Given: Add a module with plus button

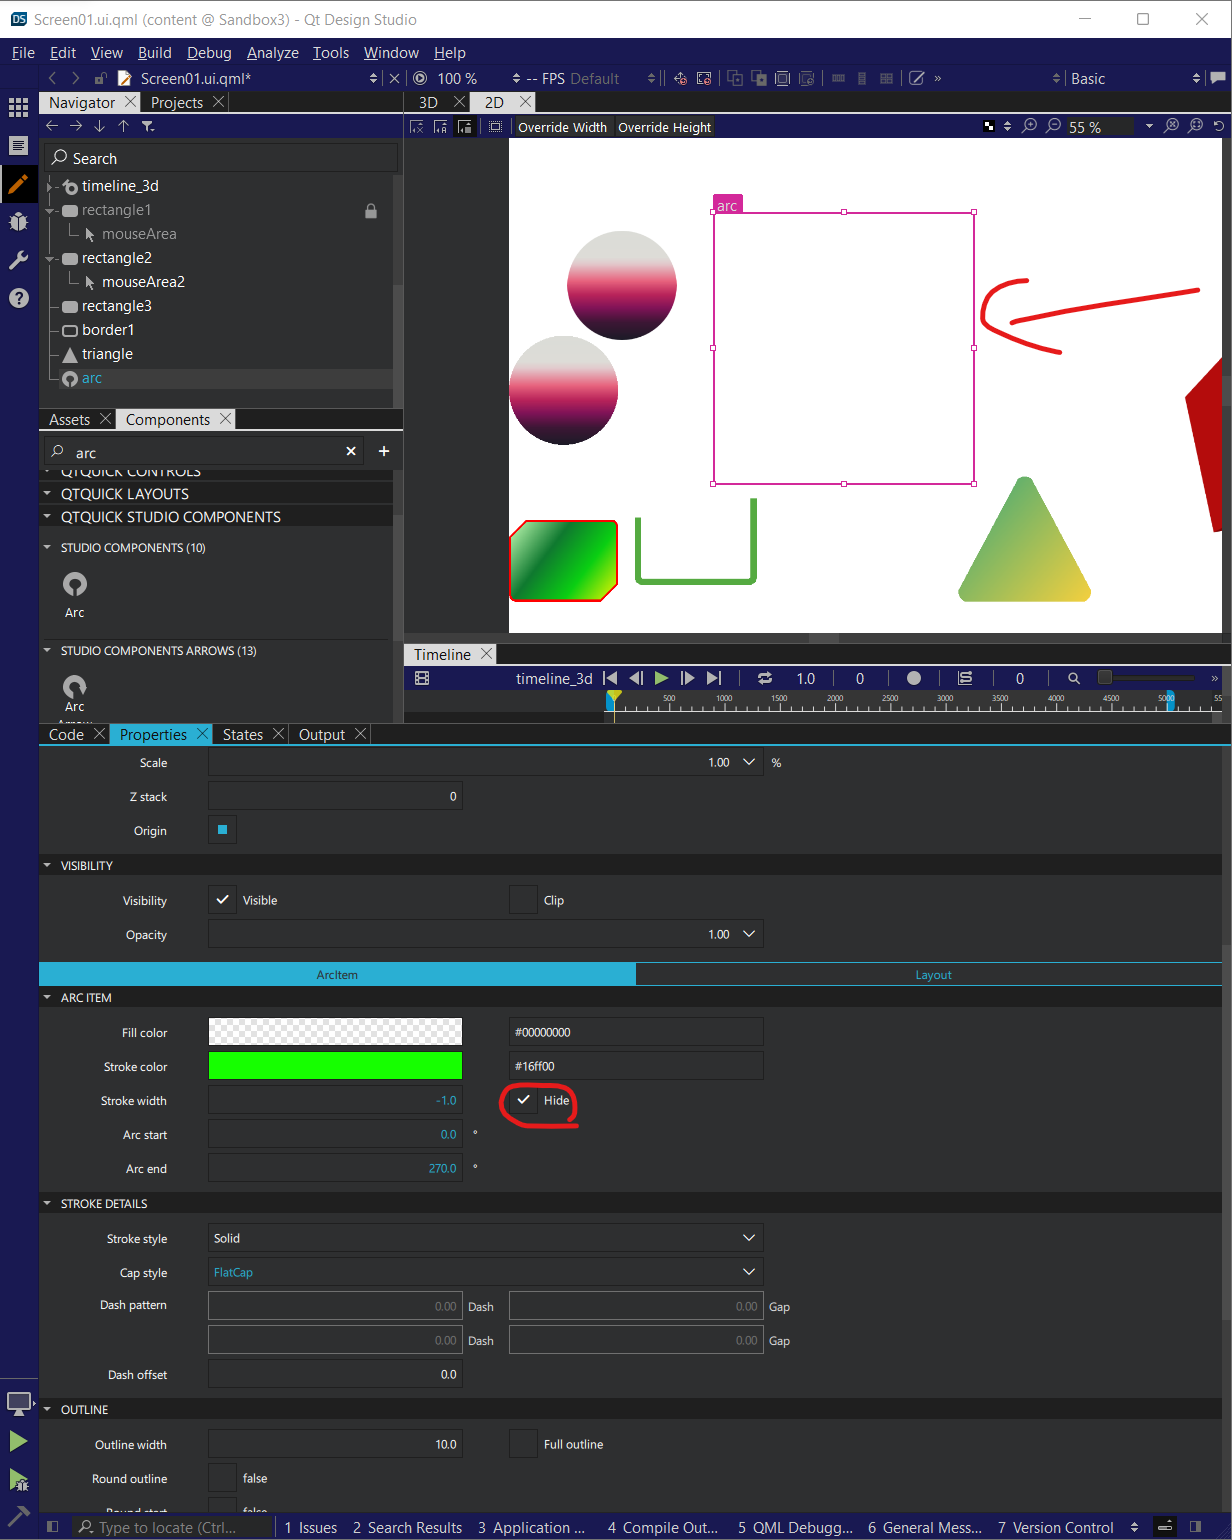Looking at the screenshot, I should click(383, 452).
